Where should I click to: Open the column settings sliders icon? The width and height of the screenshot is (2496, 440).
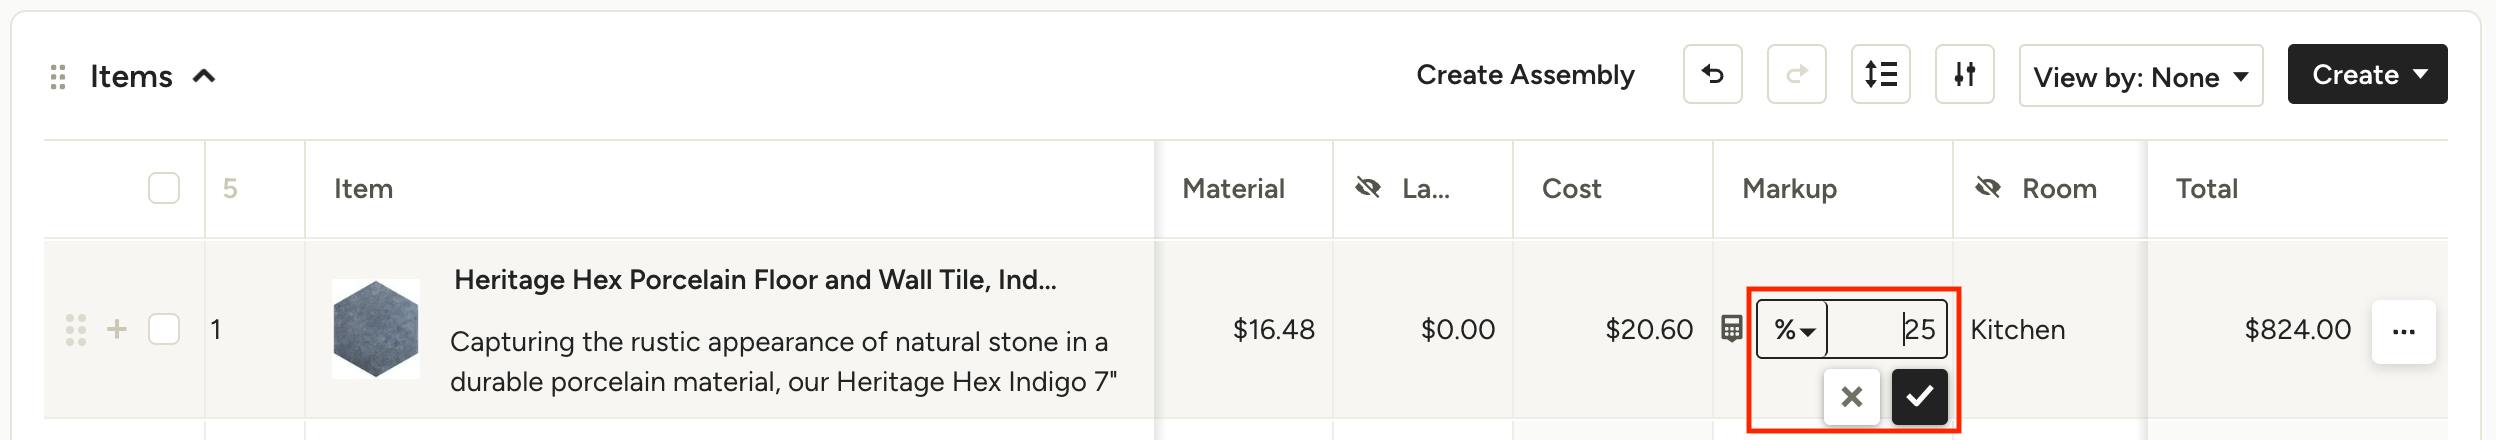pyautogui.click(x=1964, y=74)
